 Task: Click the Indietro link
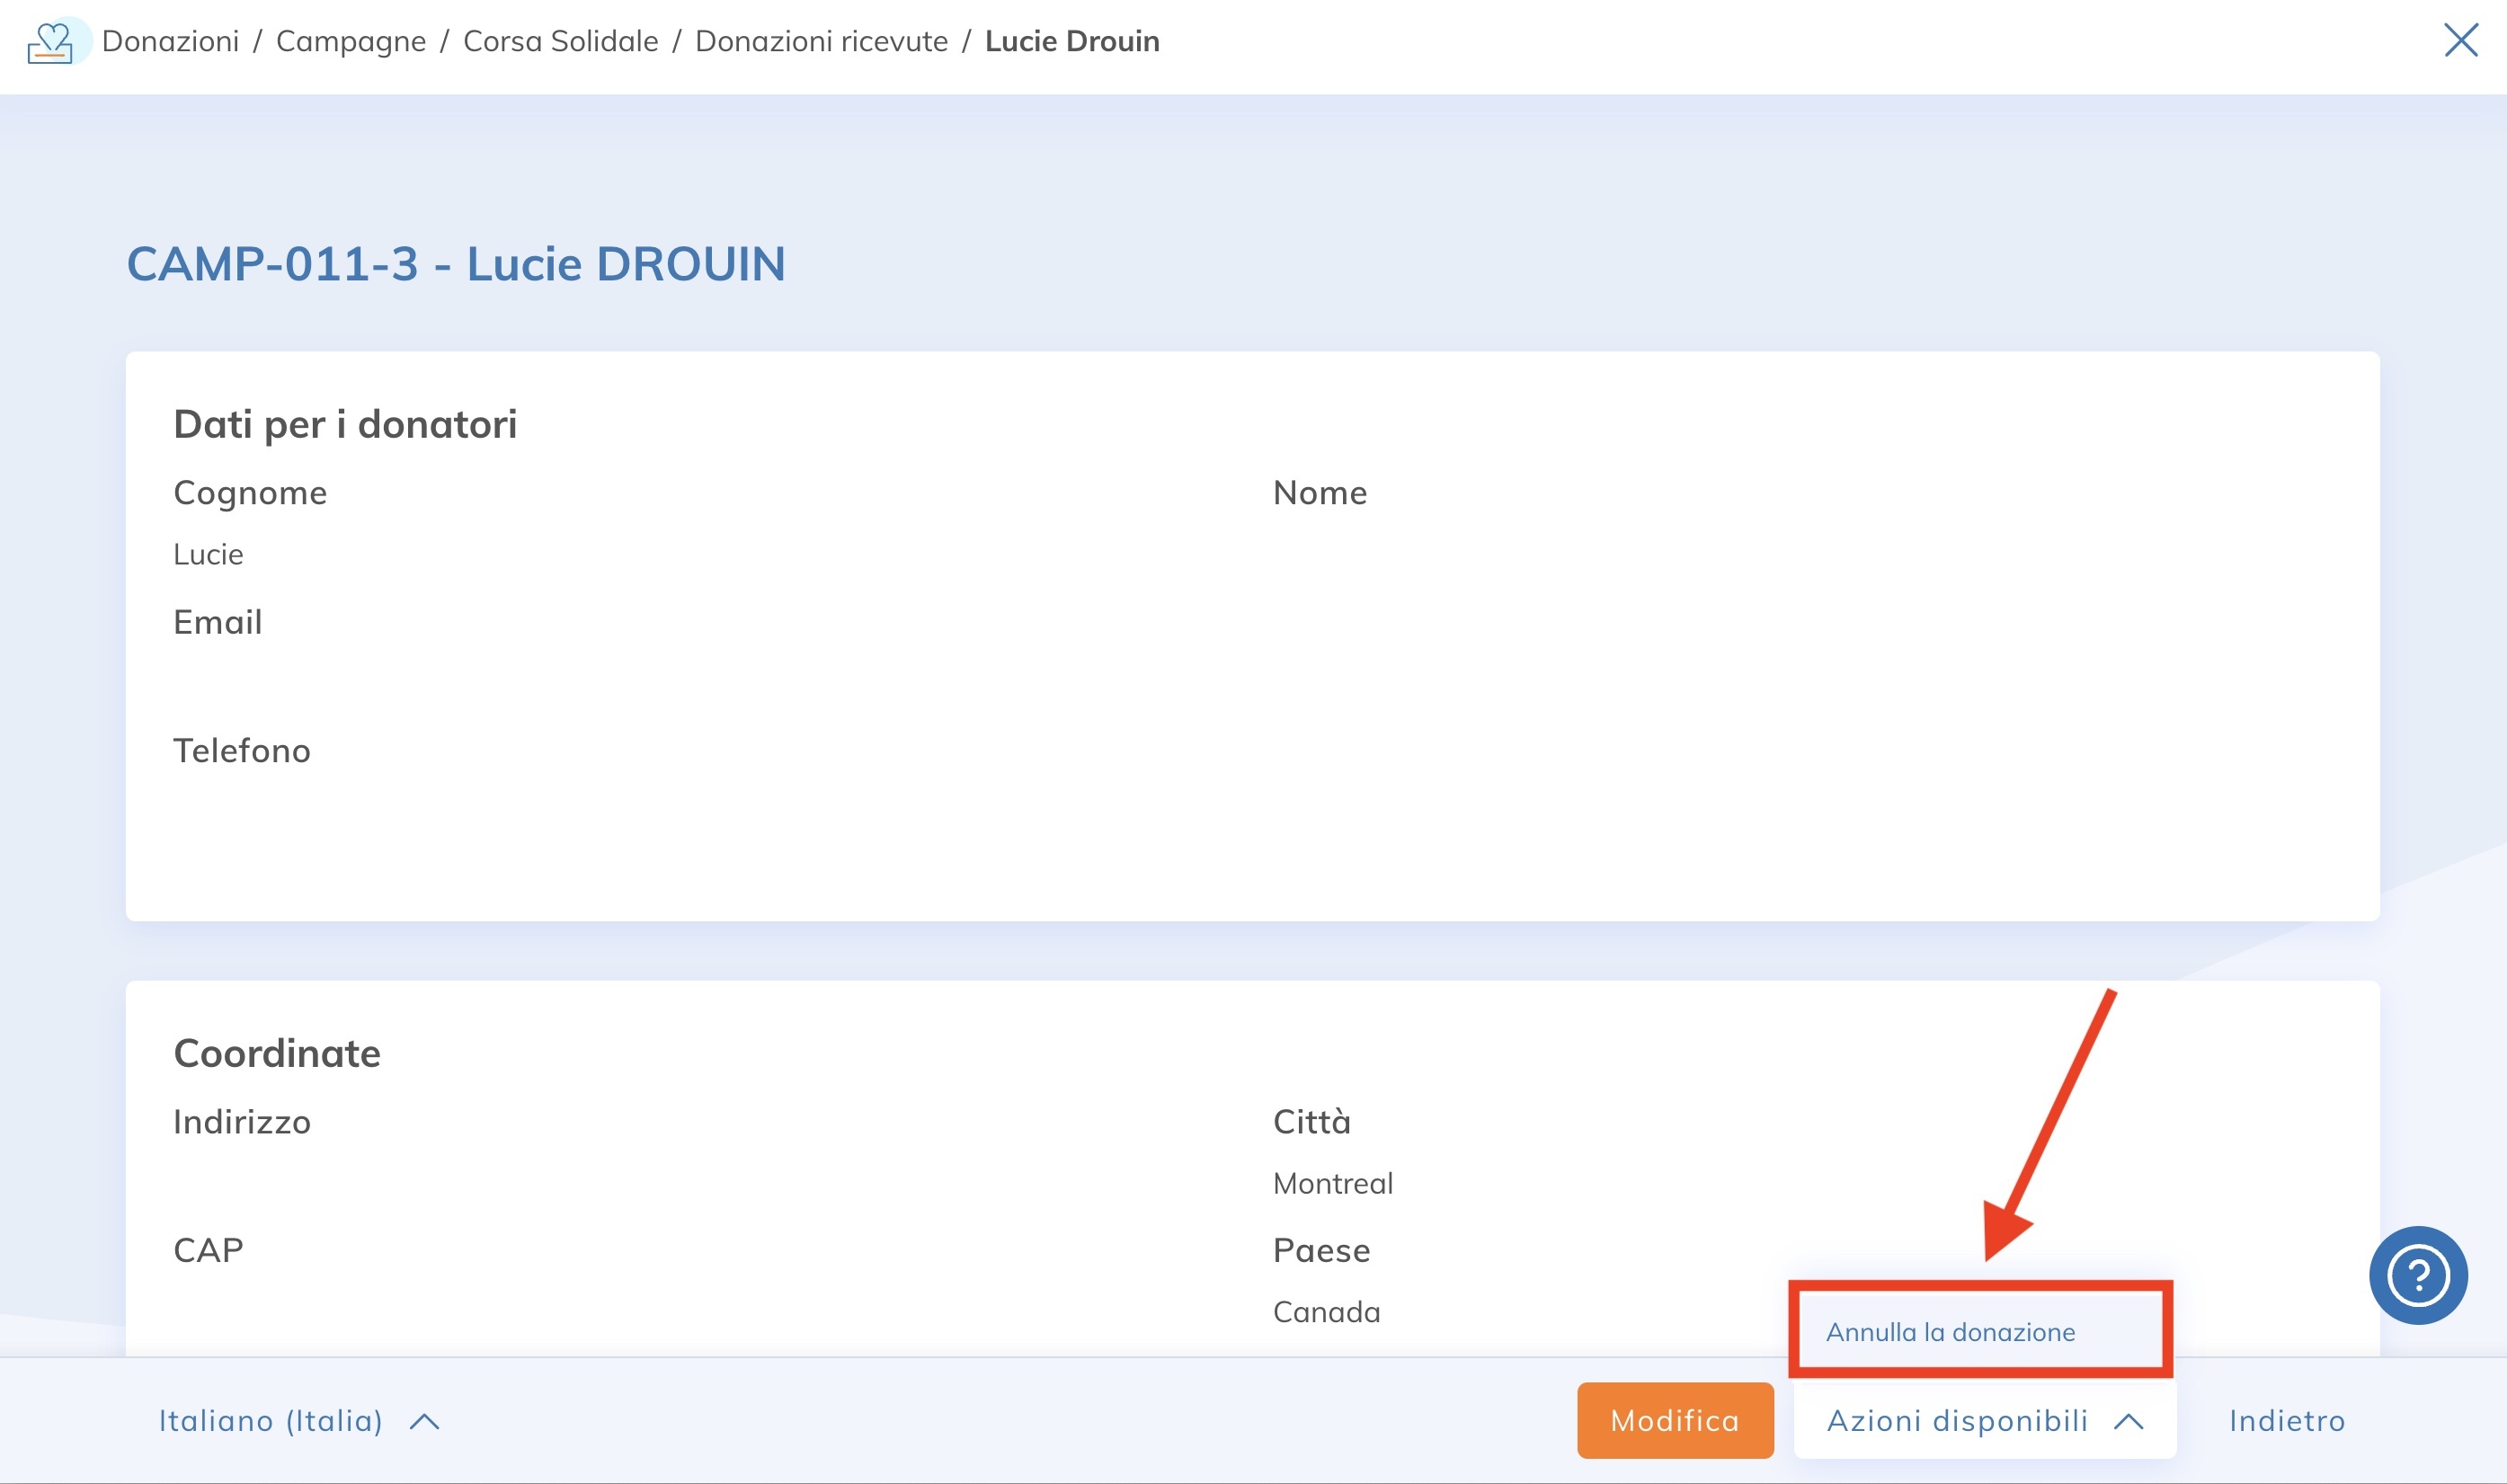click(x=2287, y=1421)
